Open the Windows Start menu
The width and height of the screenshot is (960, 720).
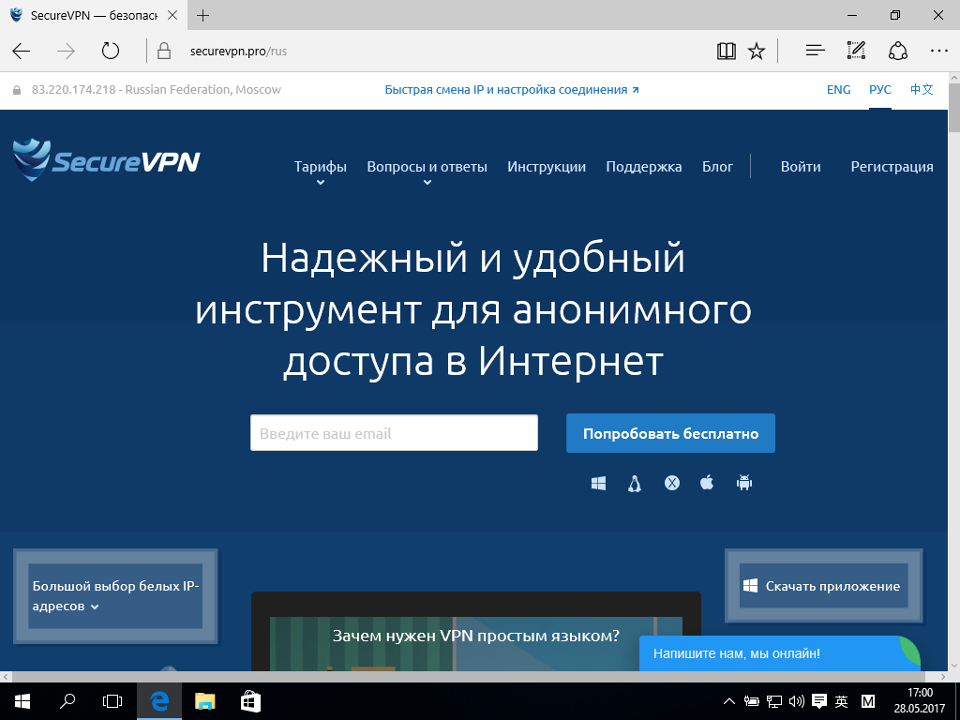[x=22, y=702]
